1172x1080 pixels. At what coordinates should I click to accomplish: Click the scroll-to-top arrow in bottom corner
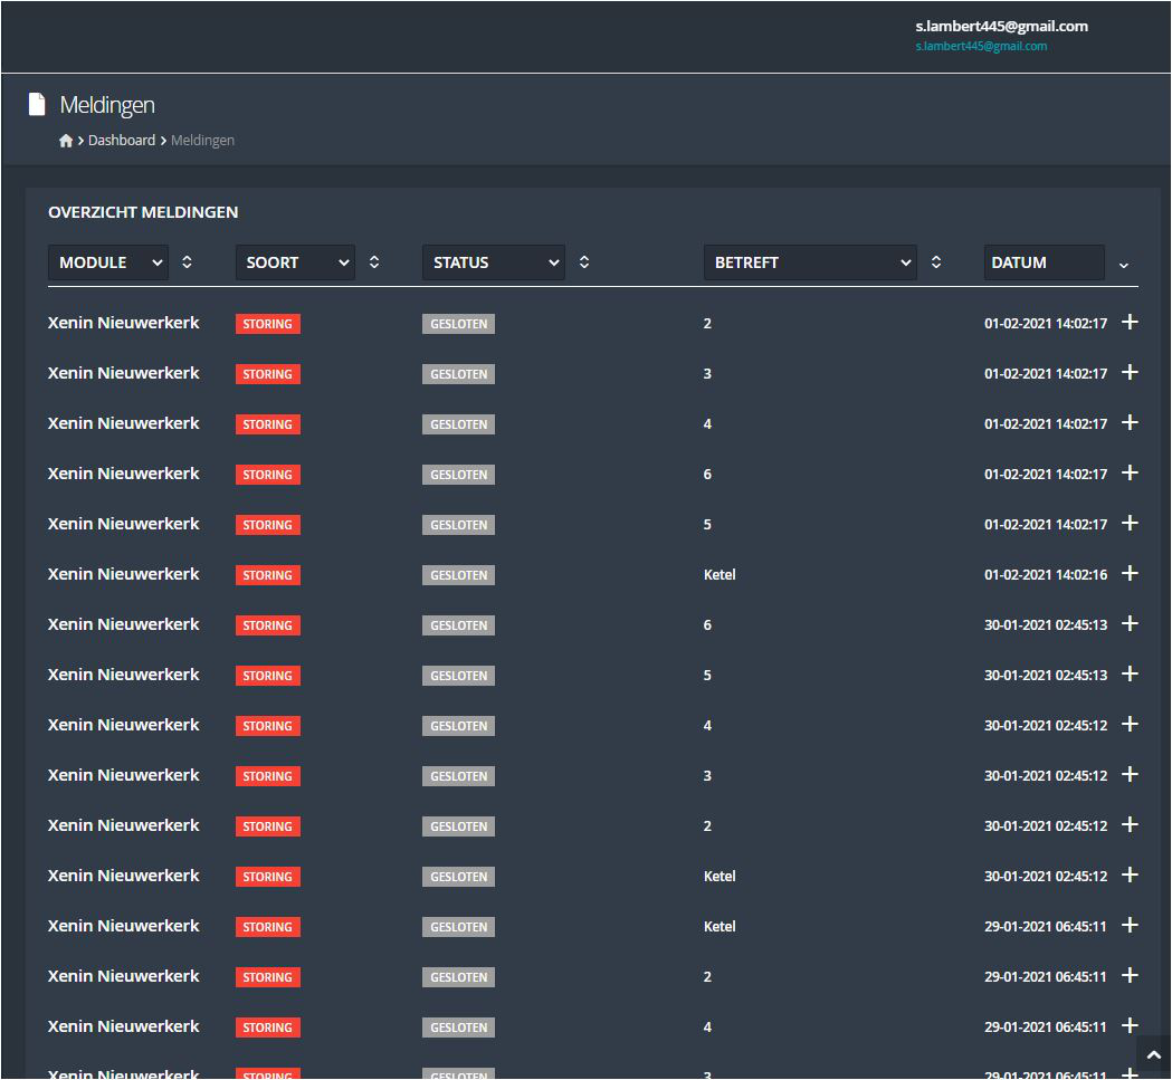tap(1155, 1054)
